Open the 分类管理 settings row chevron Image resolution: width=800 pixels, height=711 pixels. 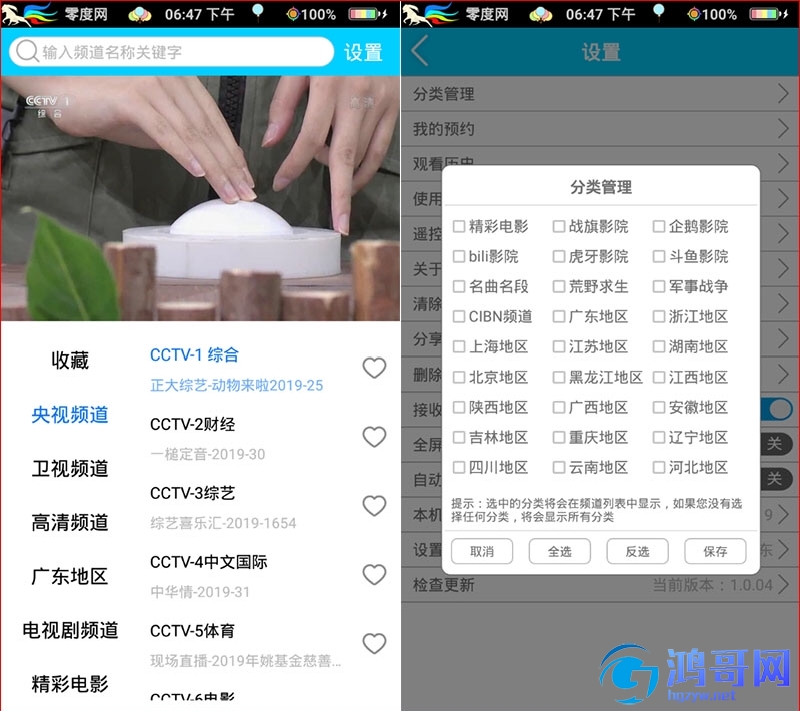[783, 93]
